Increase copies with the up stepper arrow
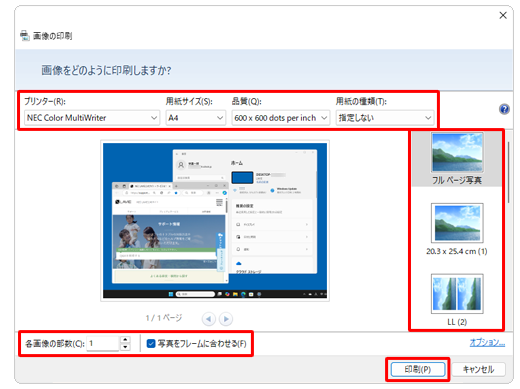The height and width of the screenshot is (389, 520). [x=125, y=340]
